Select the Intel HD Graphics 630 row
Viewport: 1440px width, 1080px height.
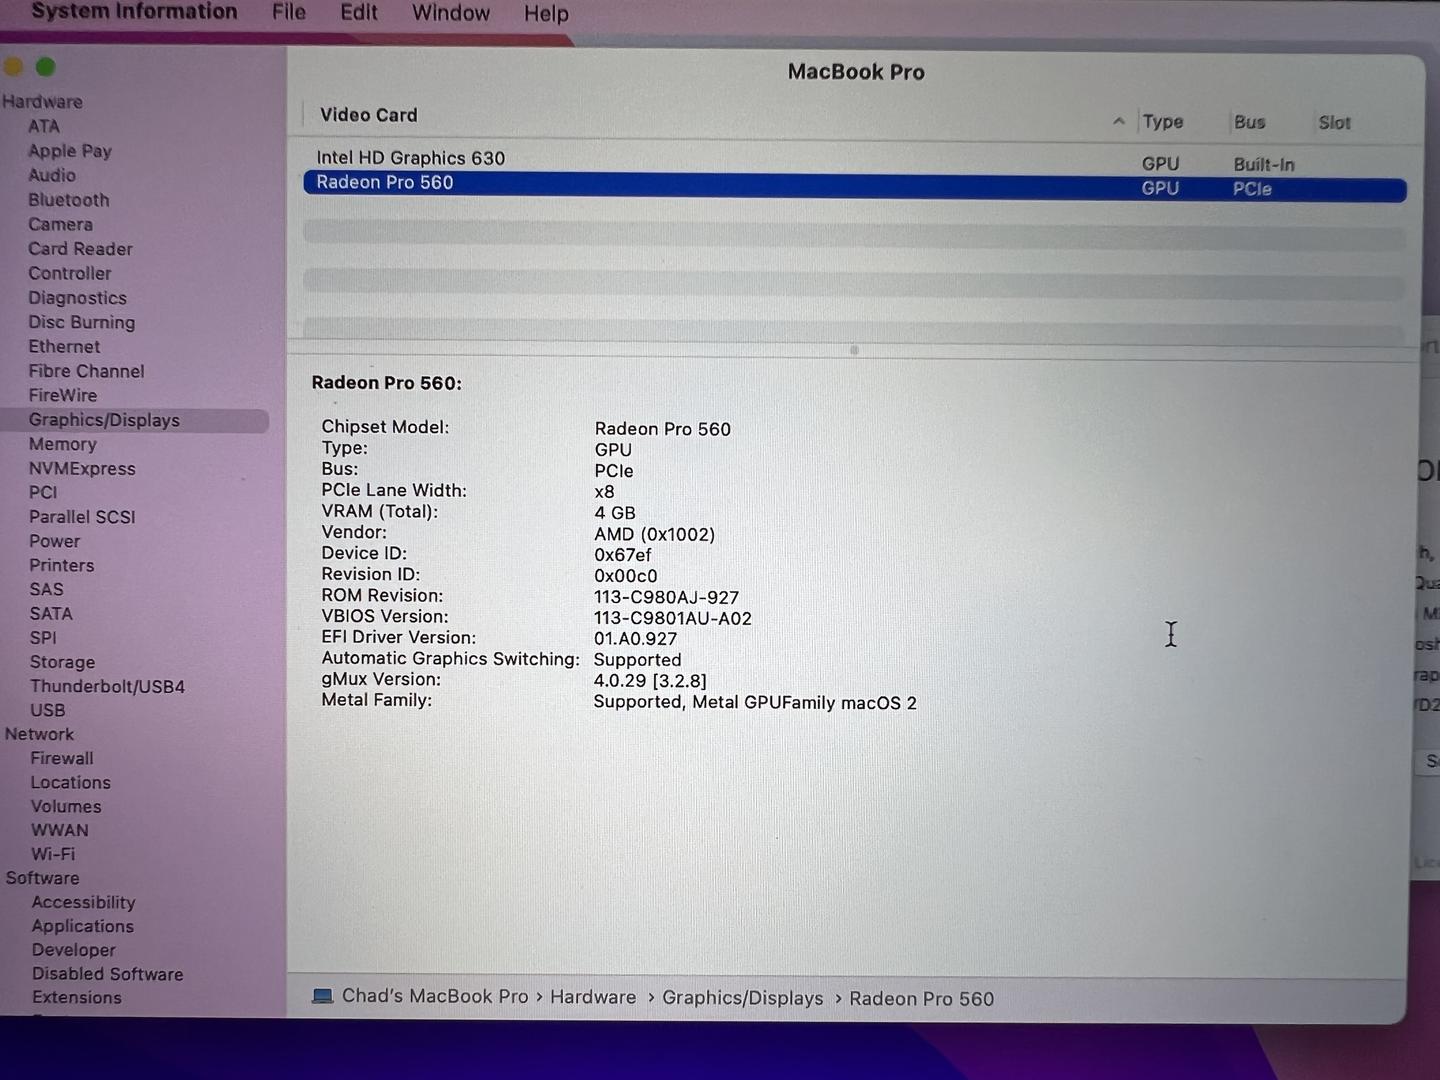(x=854, y=159)
